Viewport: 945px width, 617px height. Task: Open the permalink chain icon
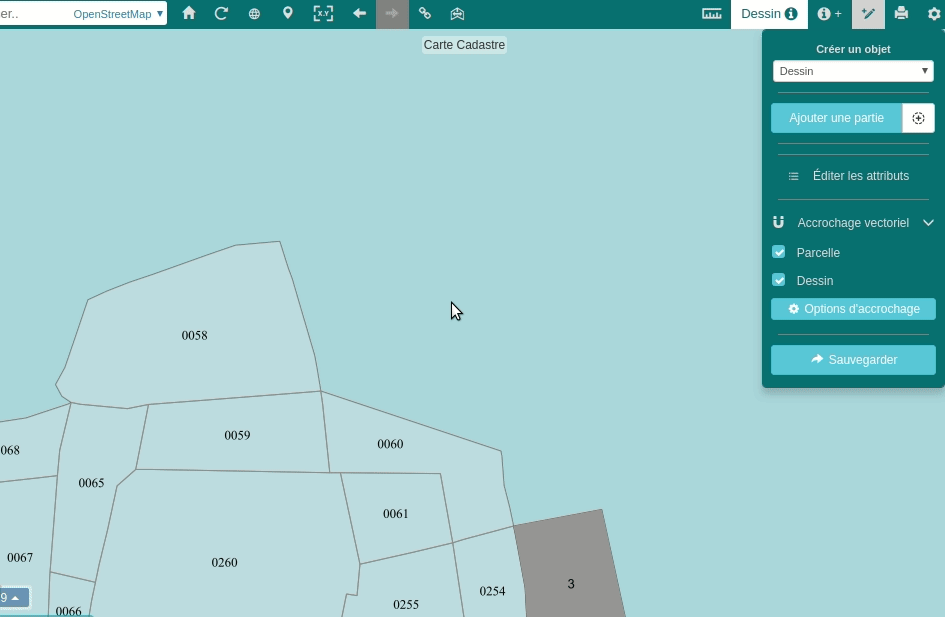[425, 13]
